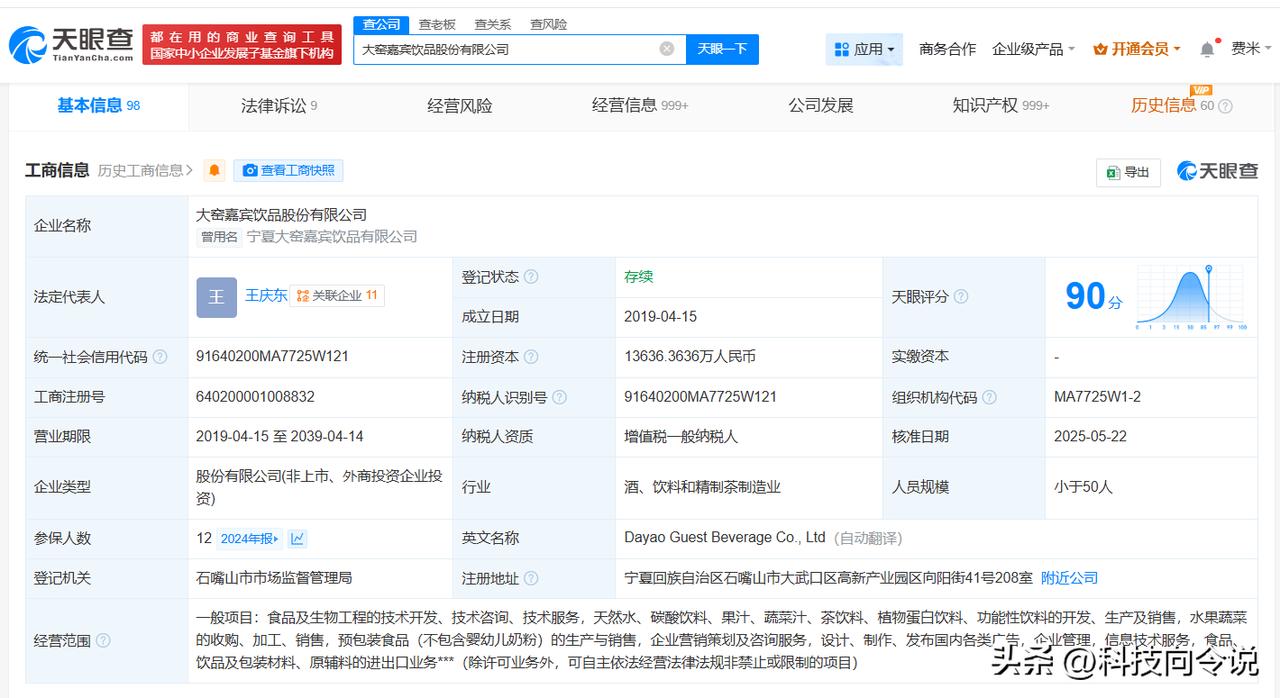Click industry 酒、饮料和精制茶制造业
This screenshot has width=1280, height=698.
click(x=702, y=487)
